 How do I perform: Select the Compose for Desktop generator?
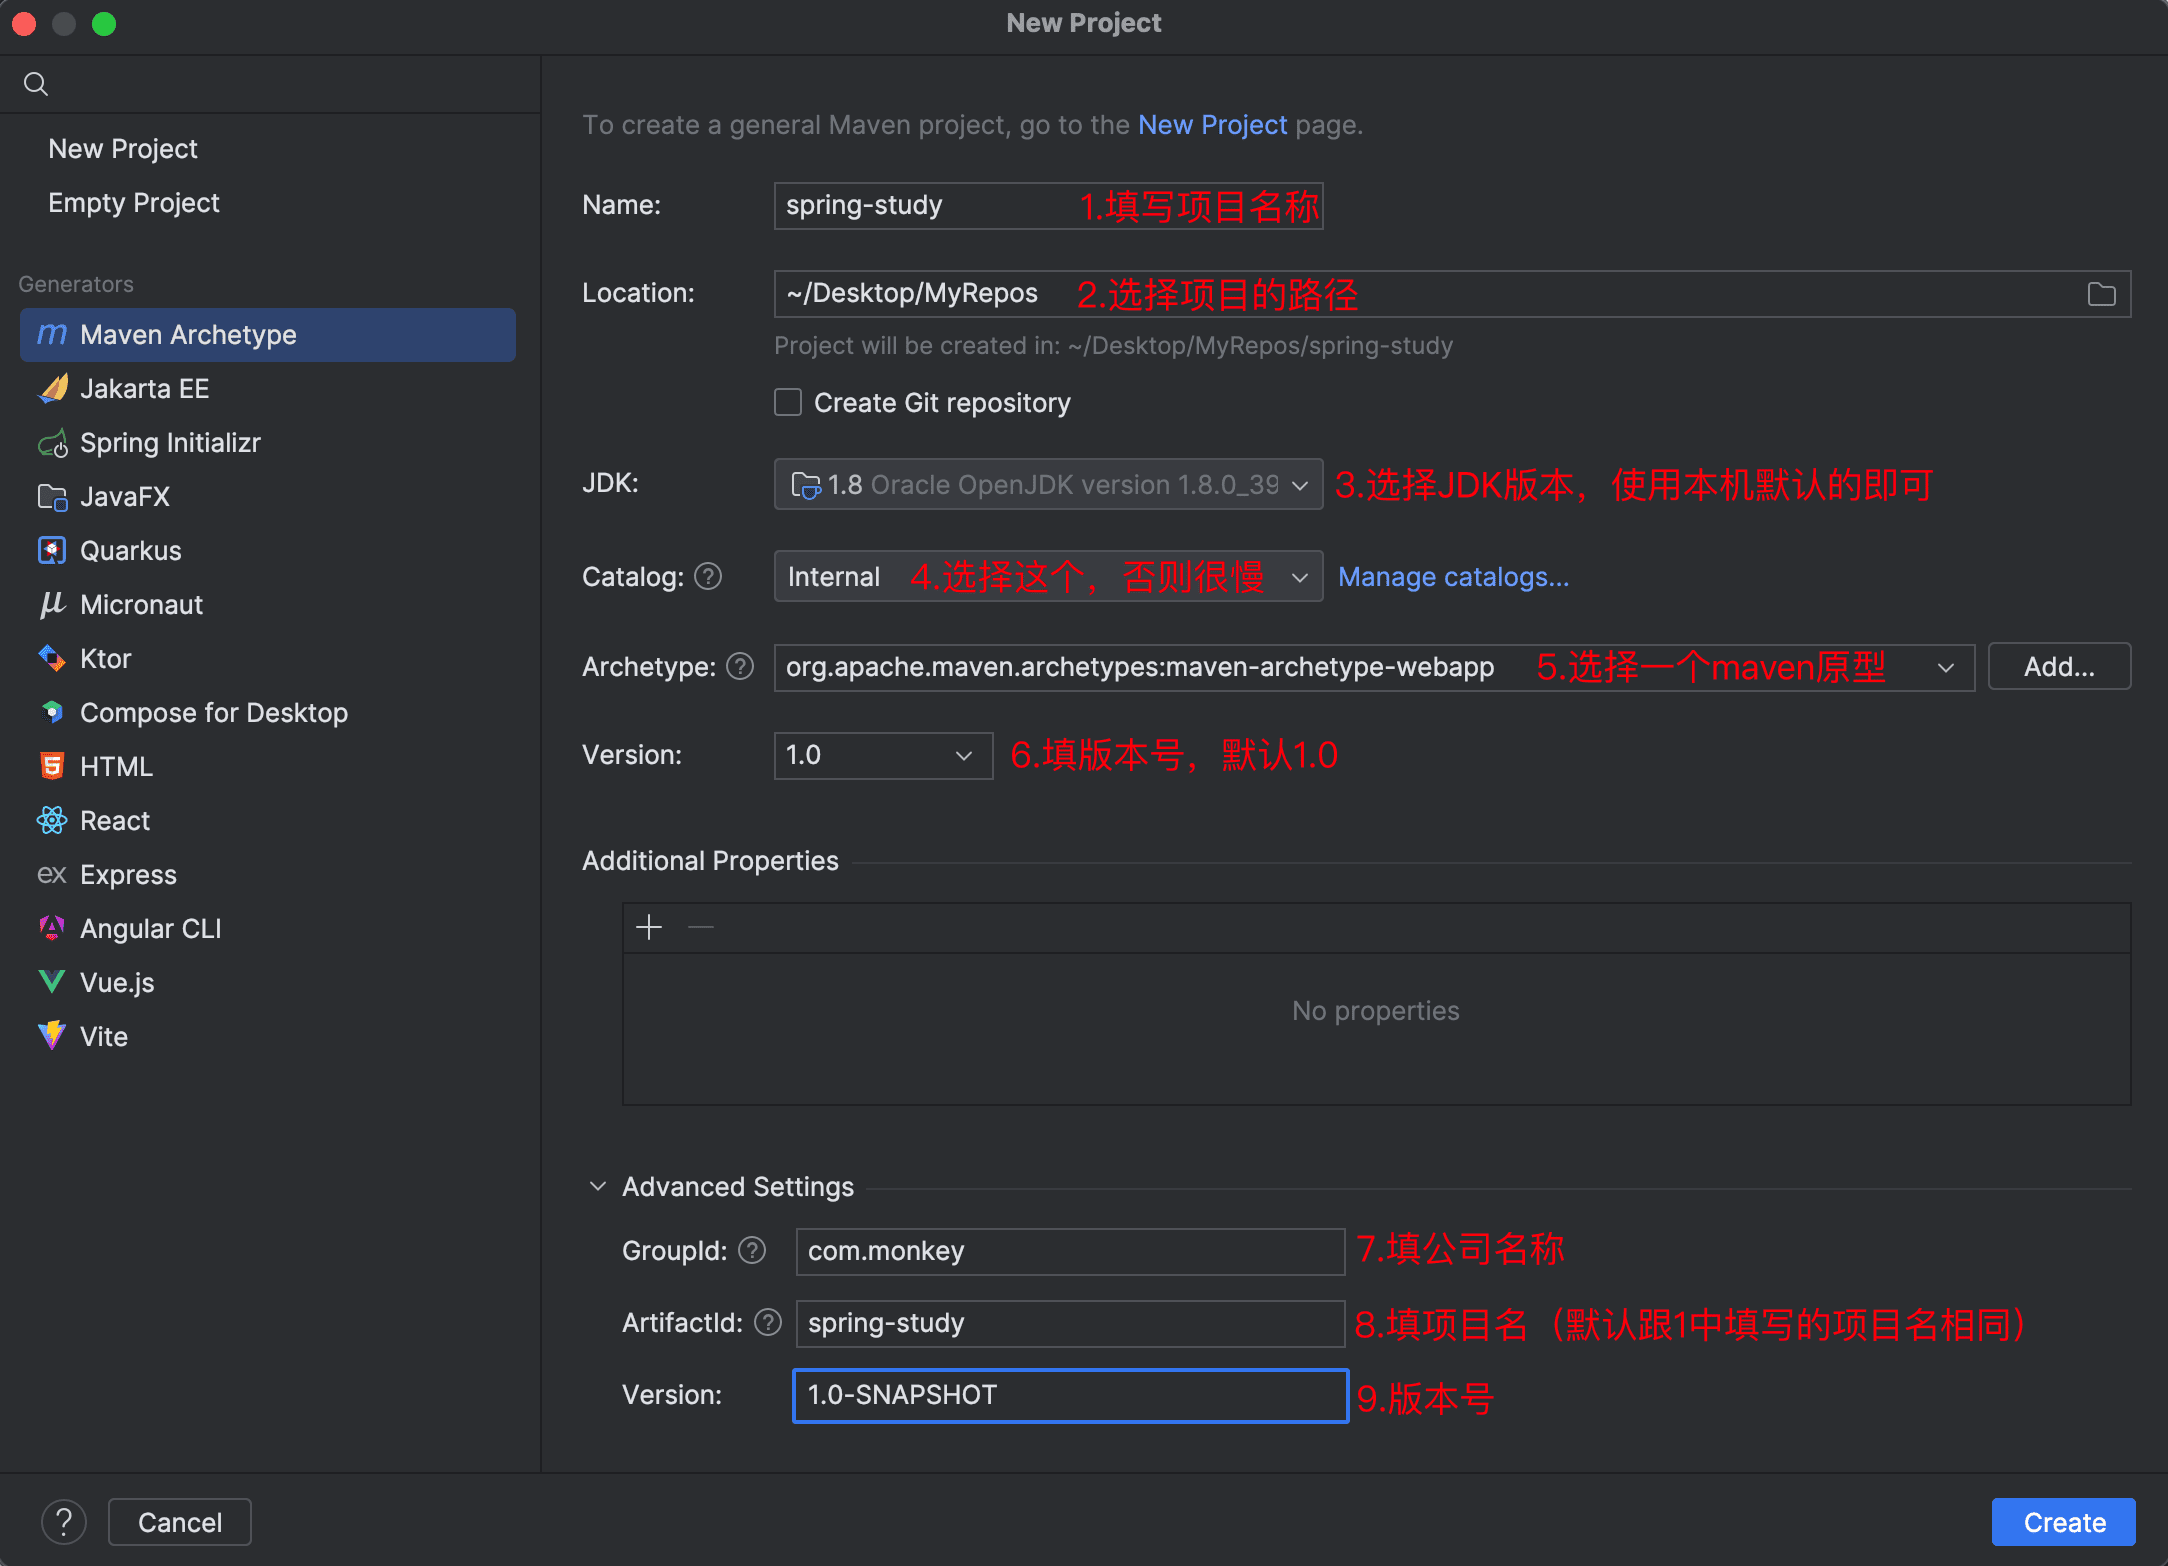point(268,712)
